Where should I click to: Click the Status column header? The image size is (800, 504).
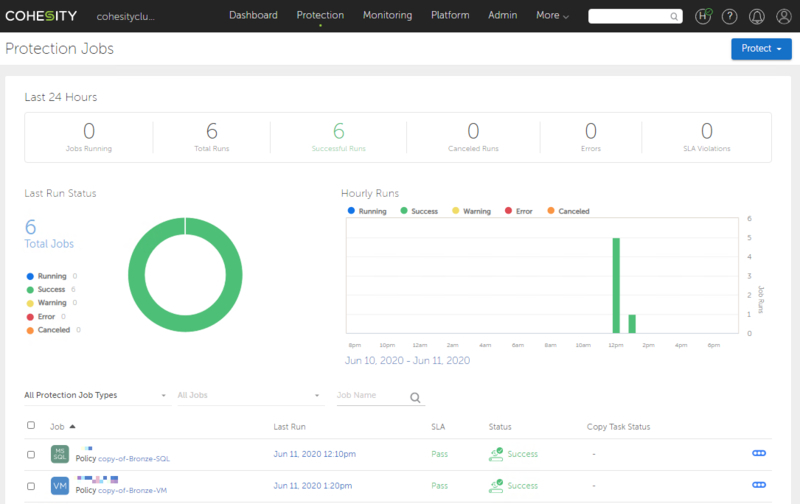(x=500, y=427)
